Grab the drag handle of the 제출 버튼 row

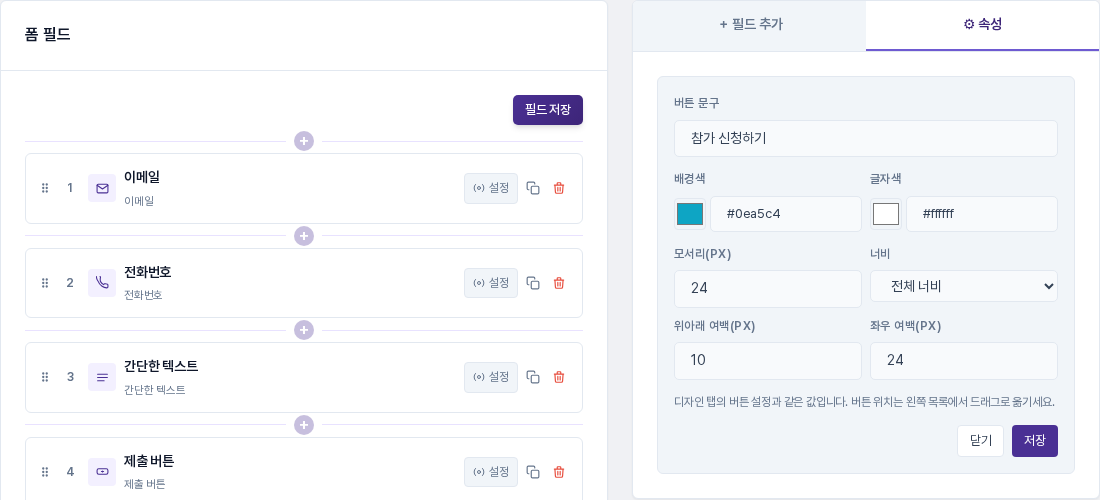point(45,472)
